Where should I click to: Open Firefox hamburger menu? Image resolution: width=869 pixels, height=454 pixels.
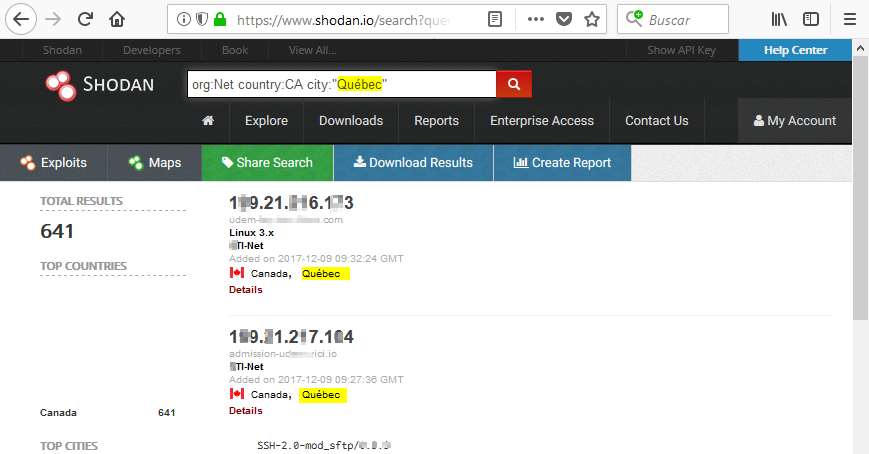[x=850, y=19]
